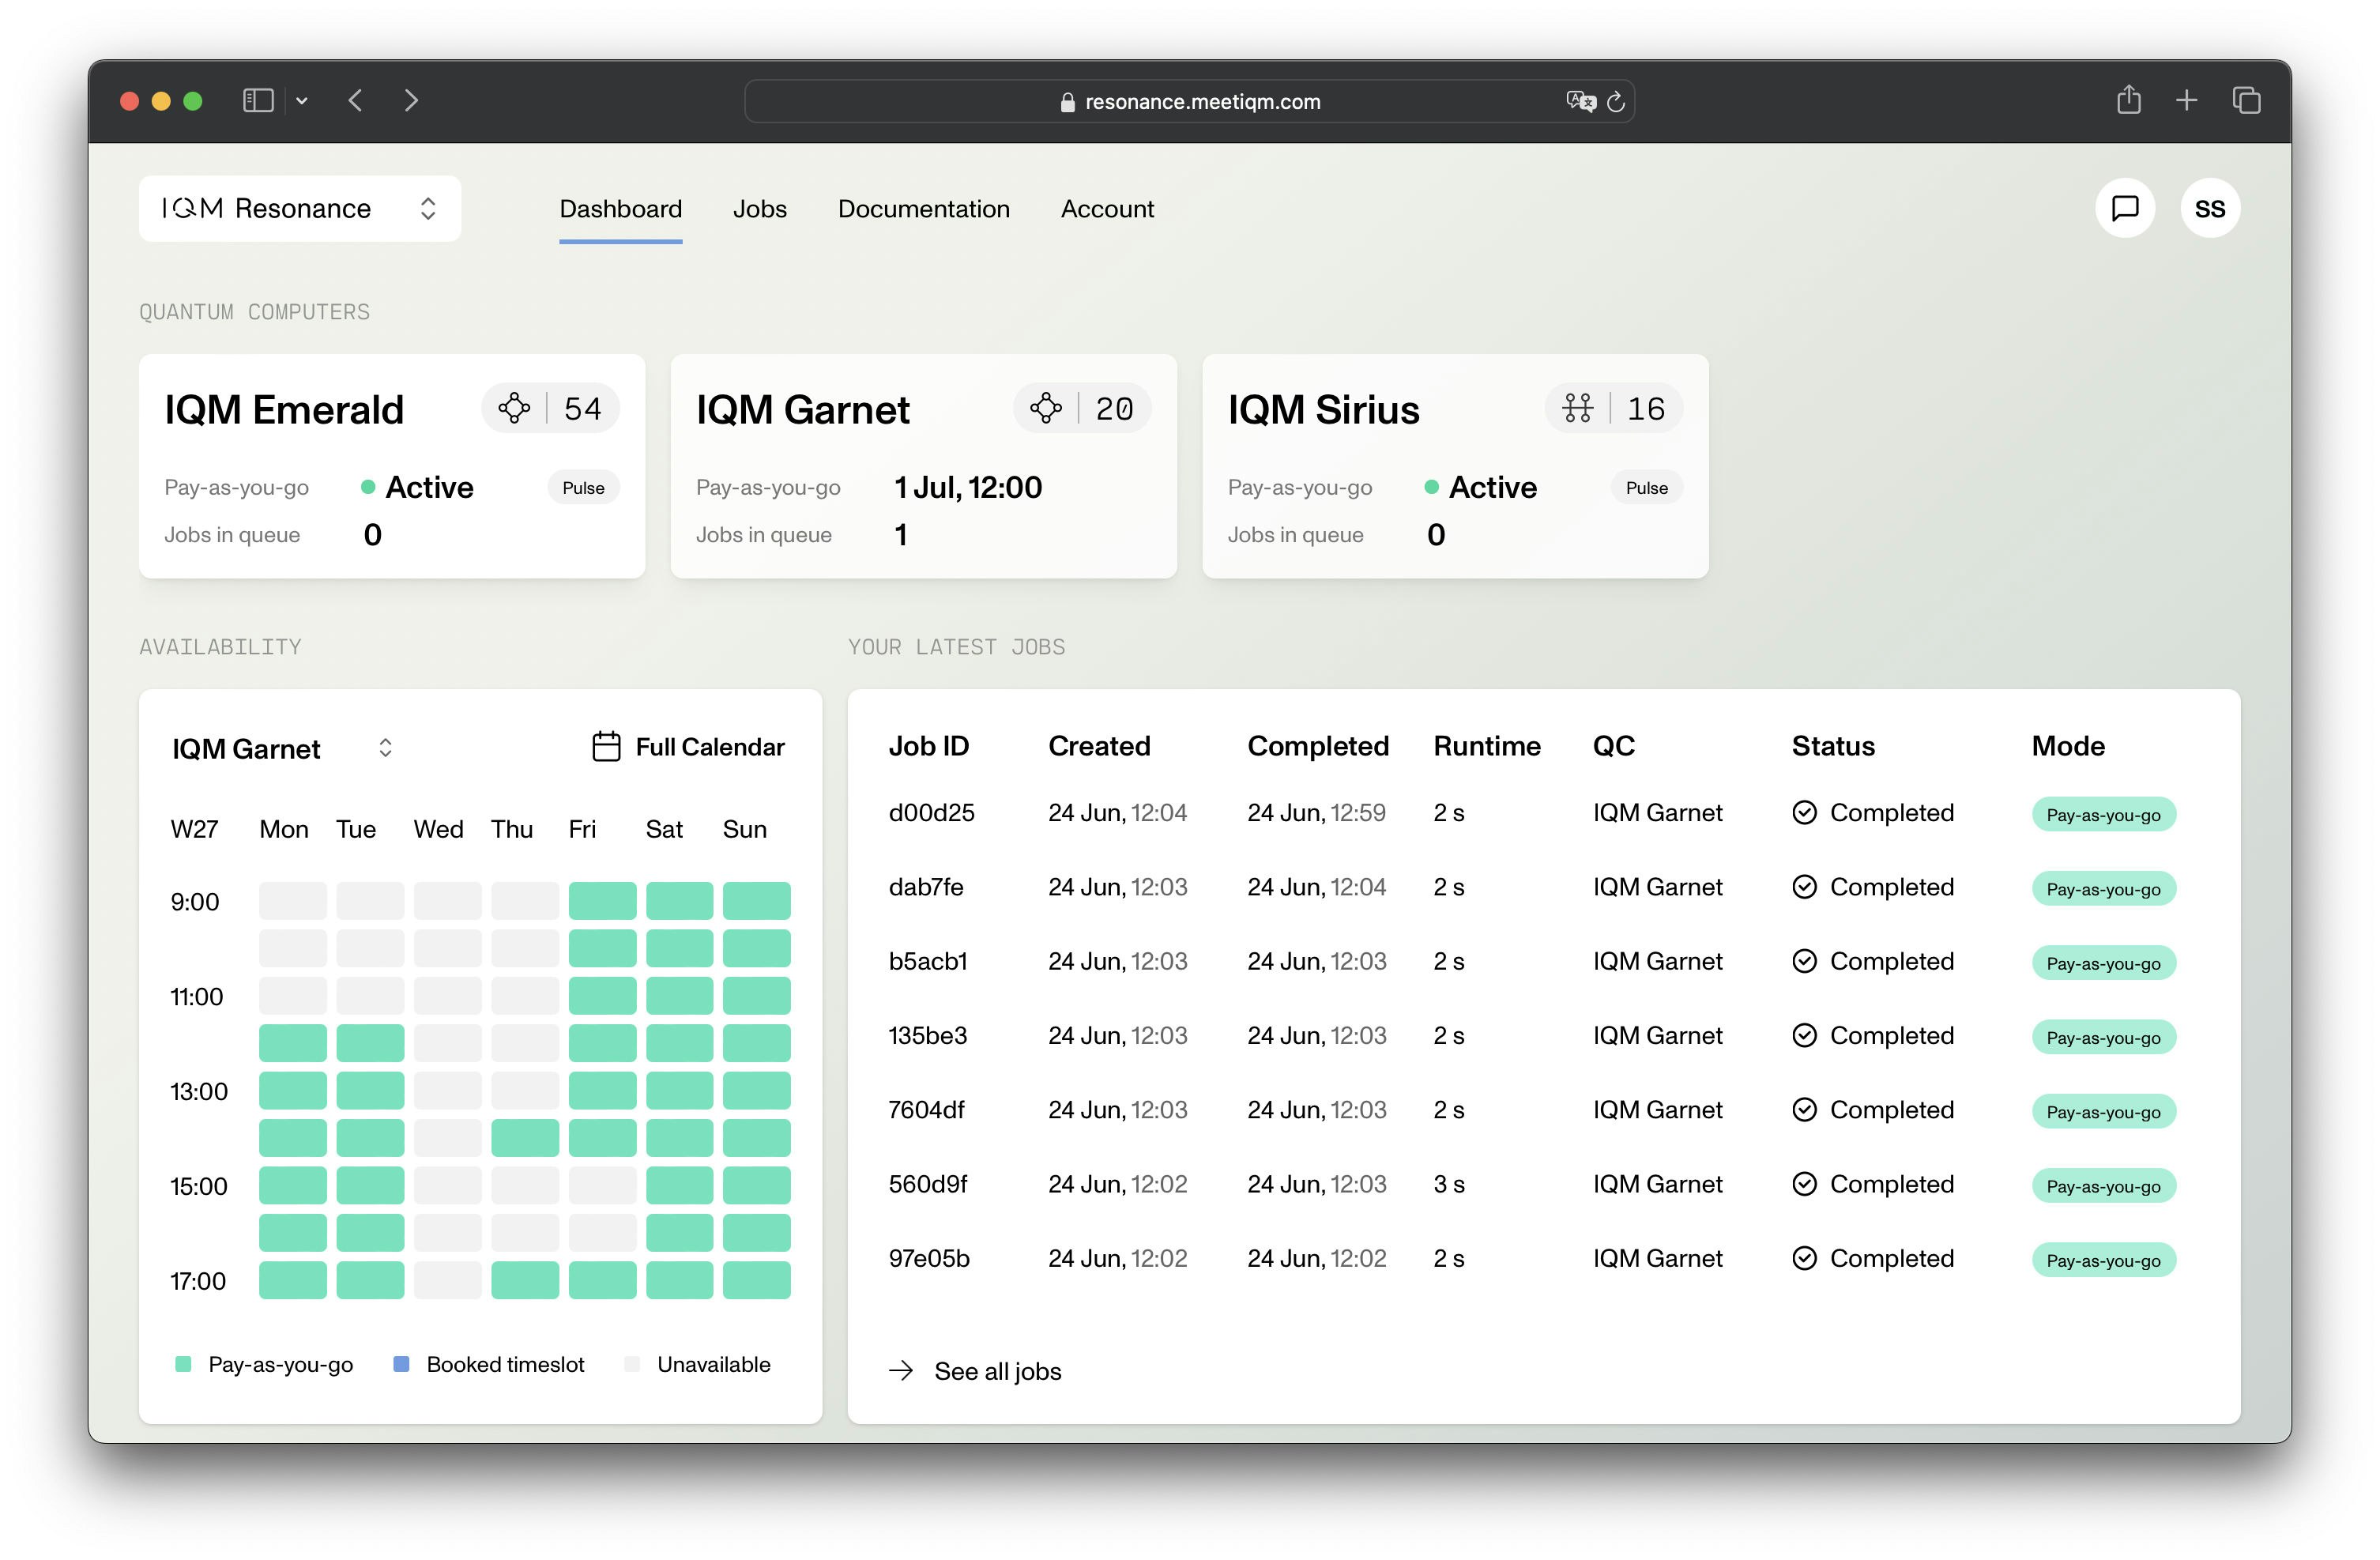The height and width of the screenshot is (1560, 2380).
Task: Change availability computer from IQM Garnet
Action: pos(282,748)
